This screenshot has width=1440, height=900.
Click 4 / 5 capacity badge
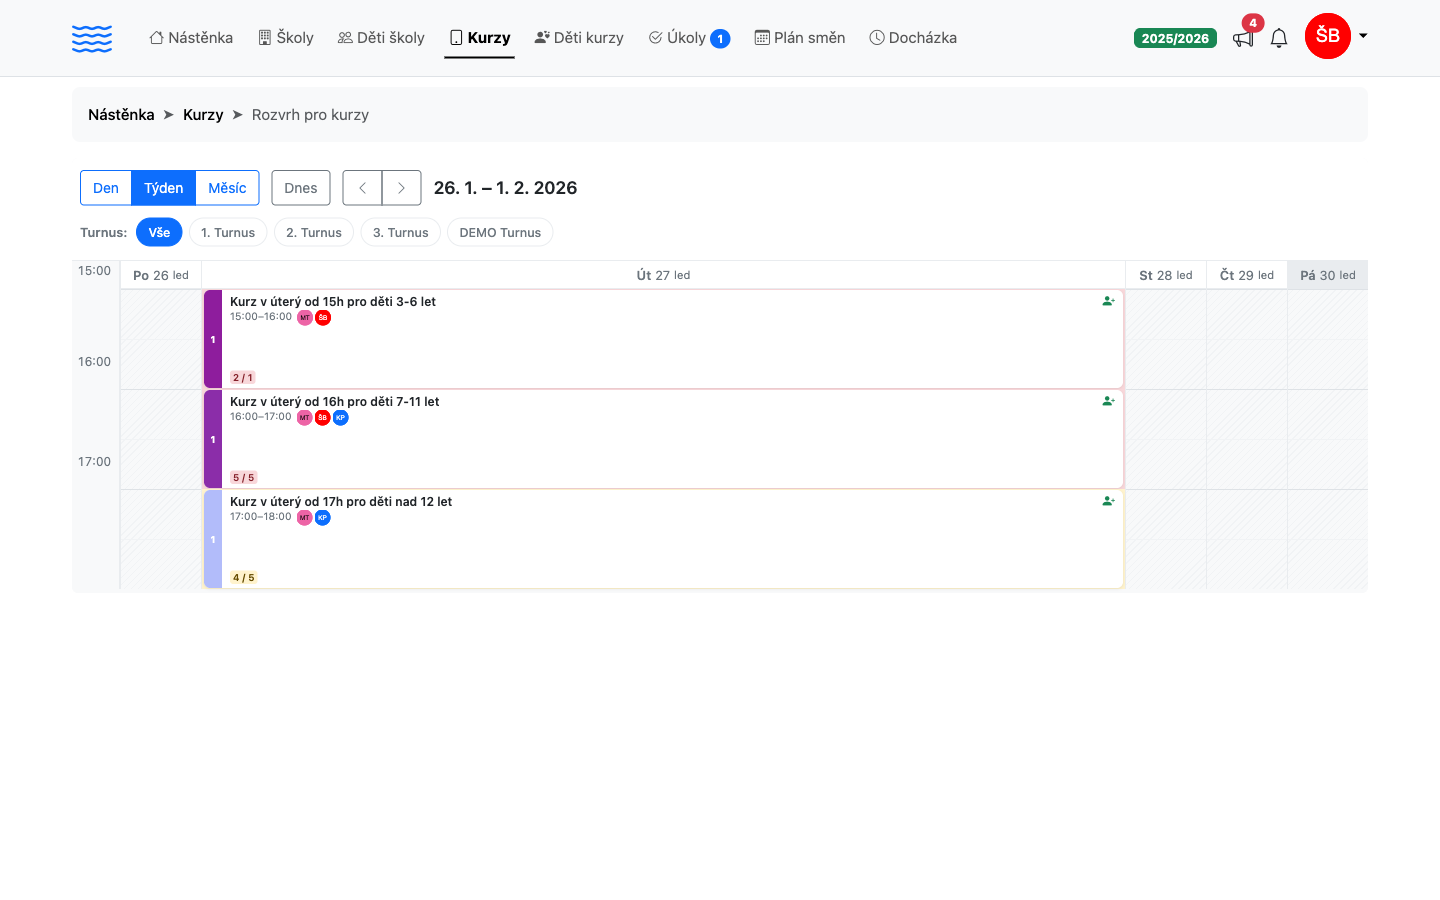point(243,577)
